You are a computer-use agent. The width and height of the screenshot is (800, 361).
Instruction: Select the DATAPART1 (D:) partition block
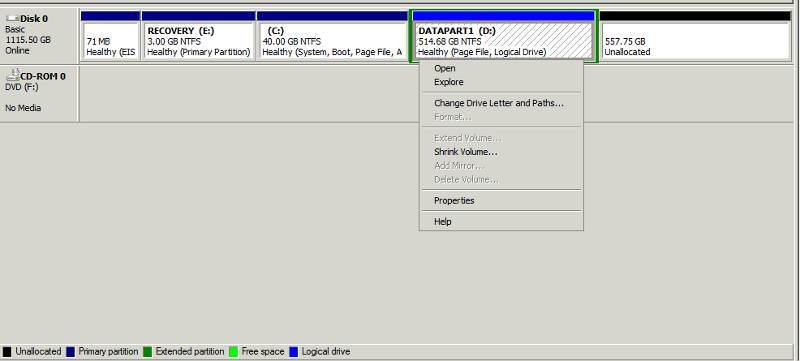(504, 41)
